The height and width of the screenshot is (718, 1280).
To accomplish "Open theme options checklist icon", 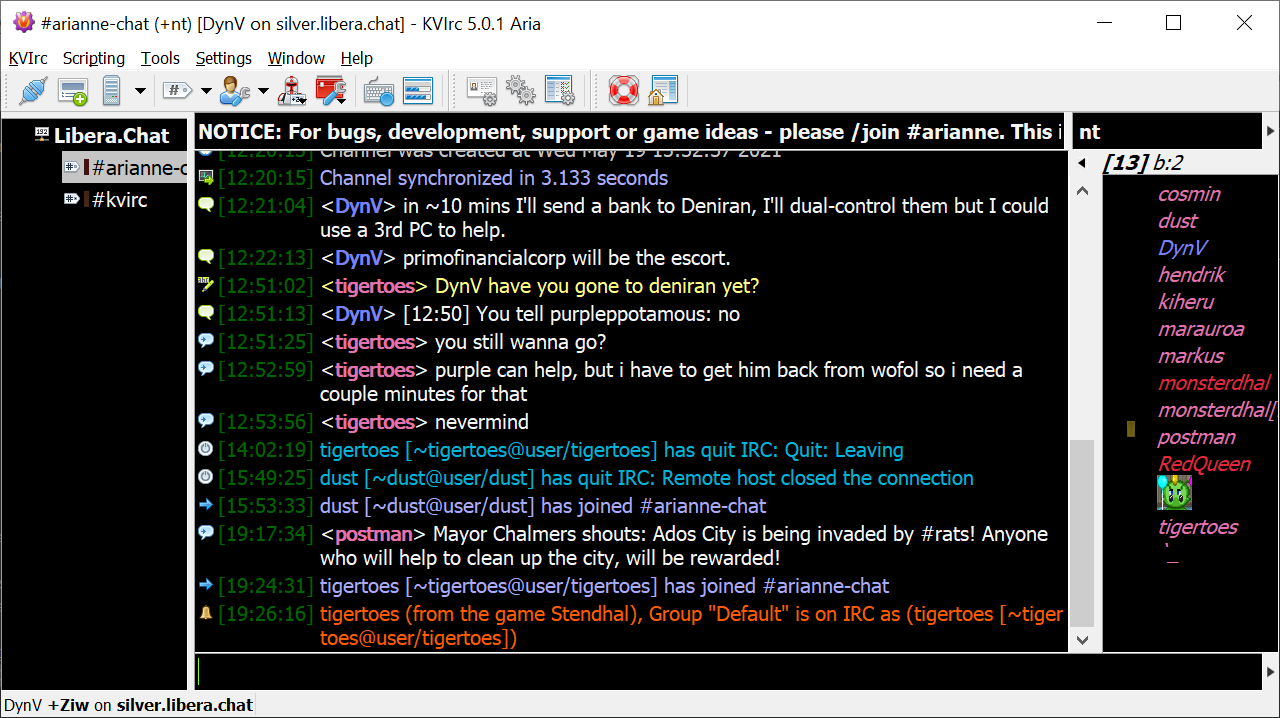I will coord(559,91).
